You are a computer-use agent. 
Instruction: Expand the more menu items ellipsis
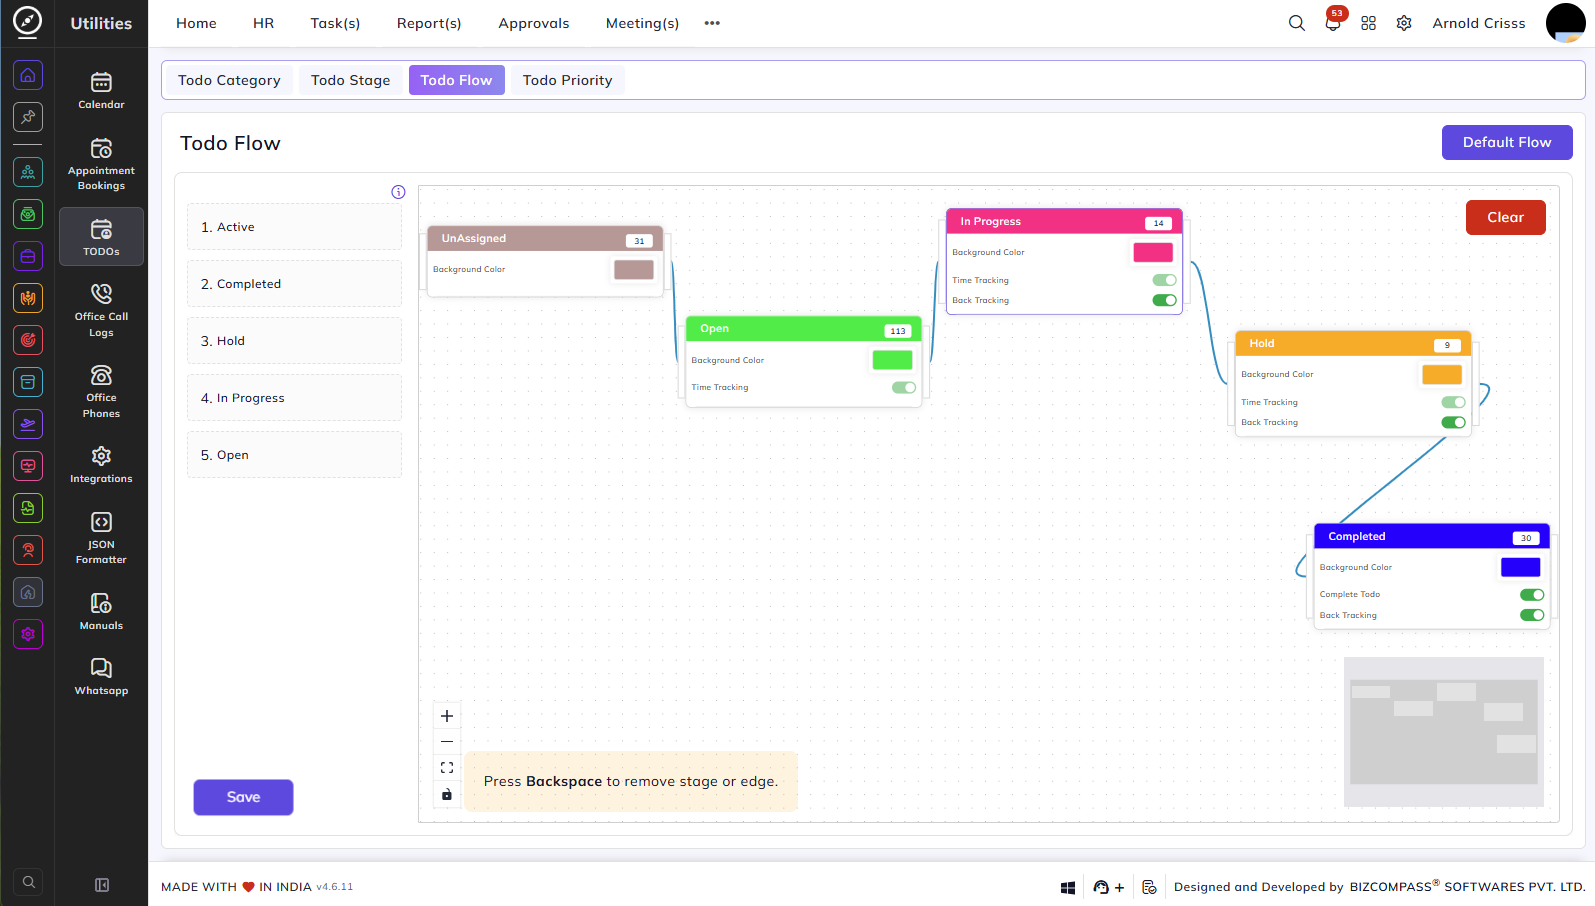(712, 23)
